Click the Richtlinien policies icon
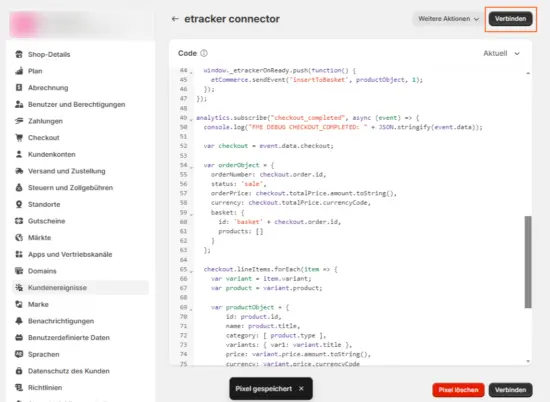 click(x=19, y=388)
